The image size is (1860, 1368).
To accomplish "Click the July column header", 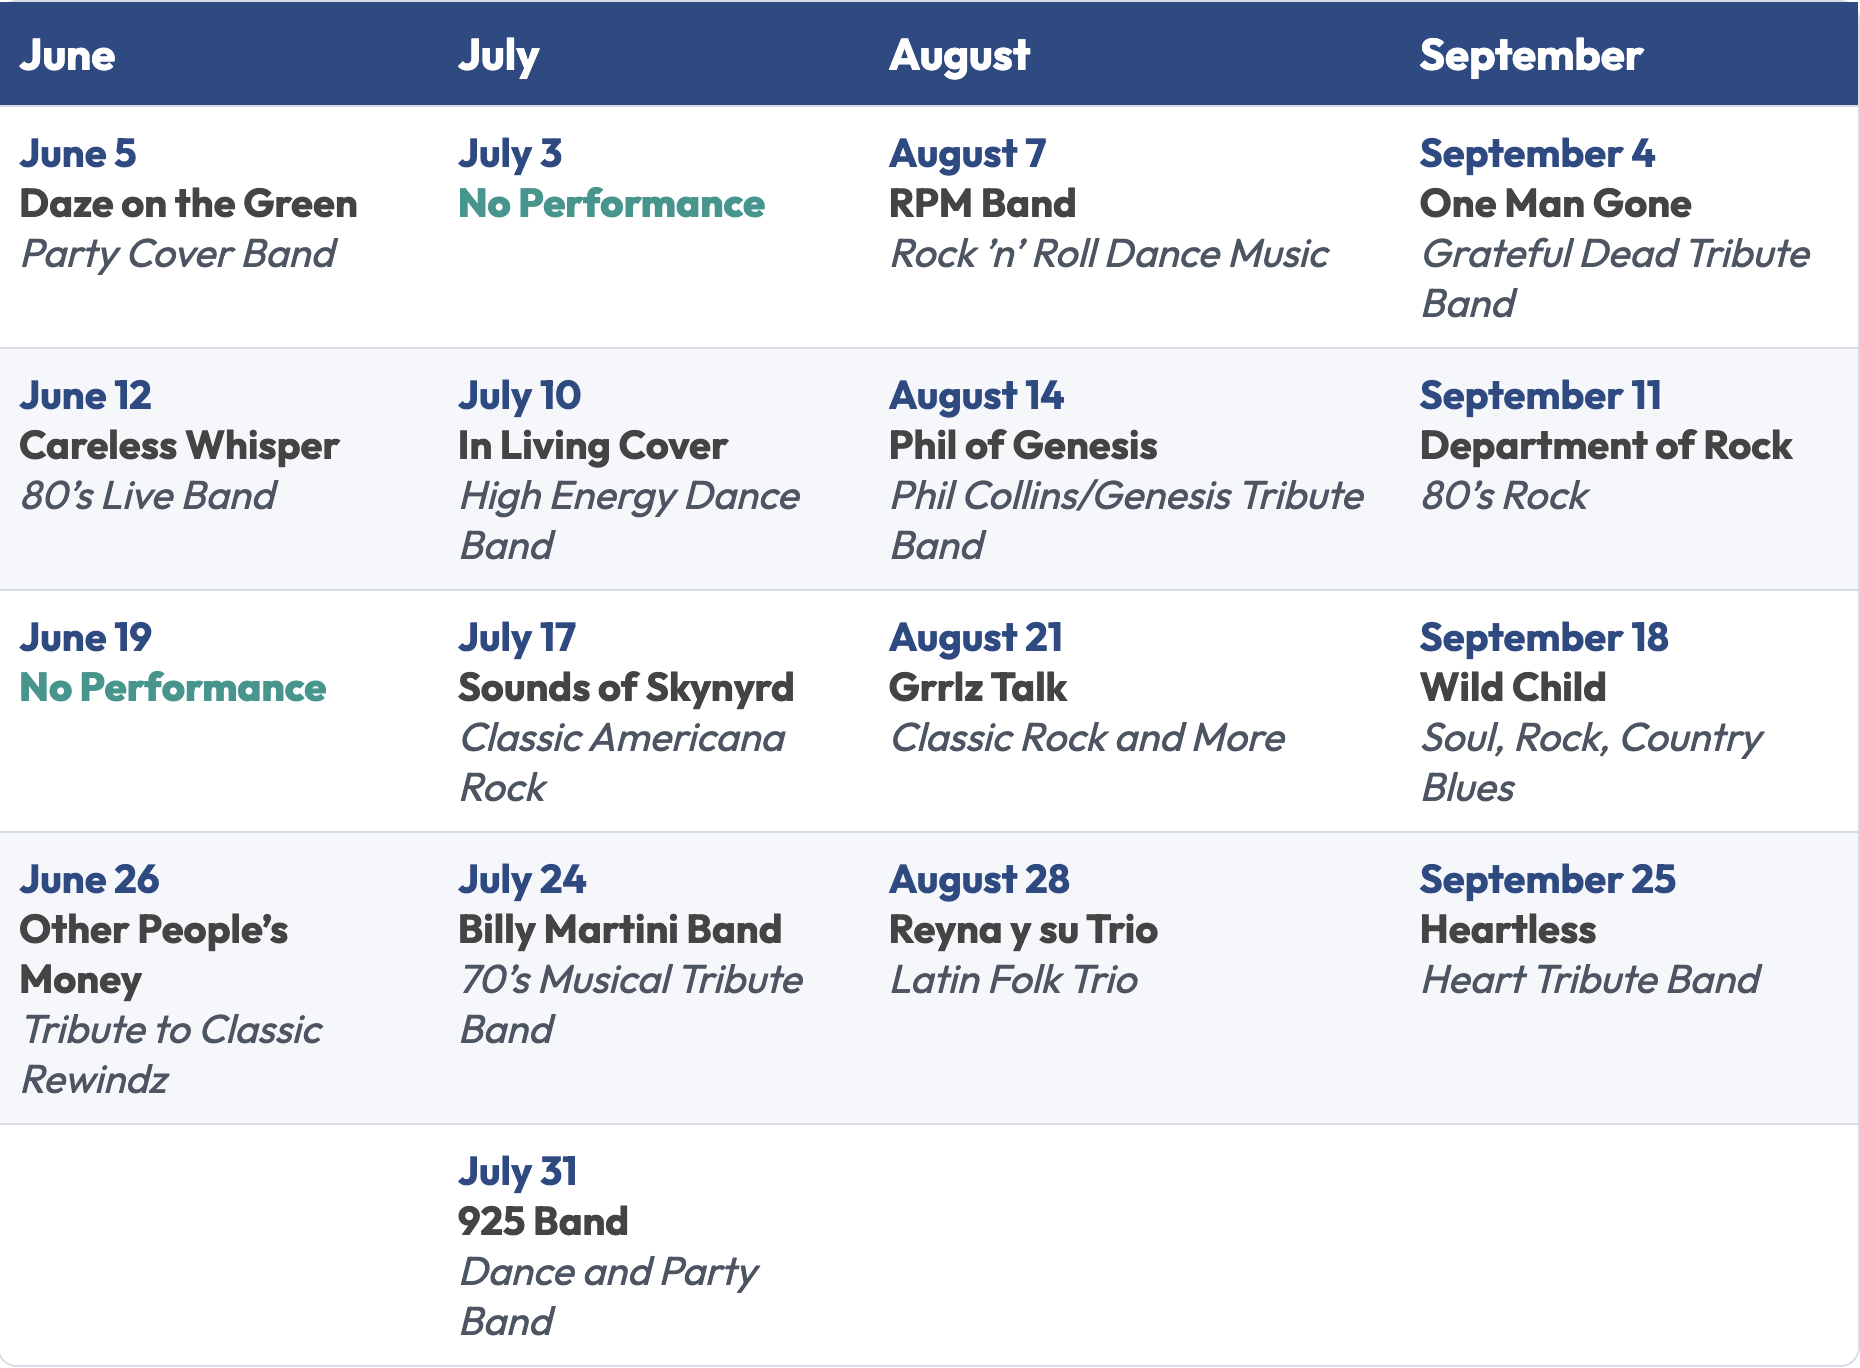I will pyautogui.click(x=498, y=57).
